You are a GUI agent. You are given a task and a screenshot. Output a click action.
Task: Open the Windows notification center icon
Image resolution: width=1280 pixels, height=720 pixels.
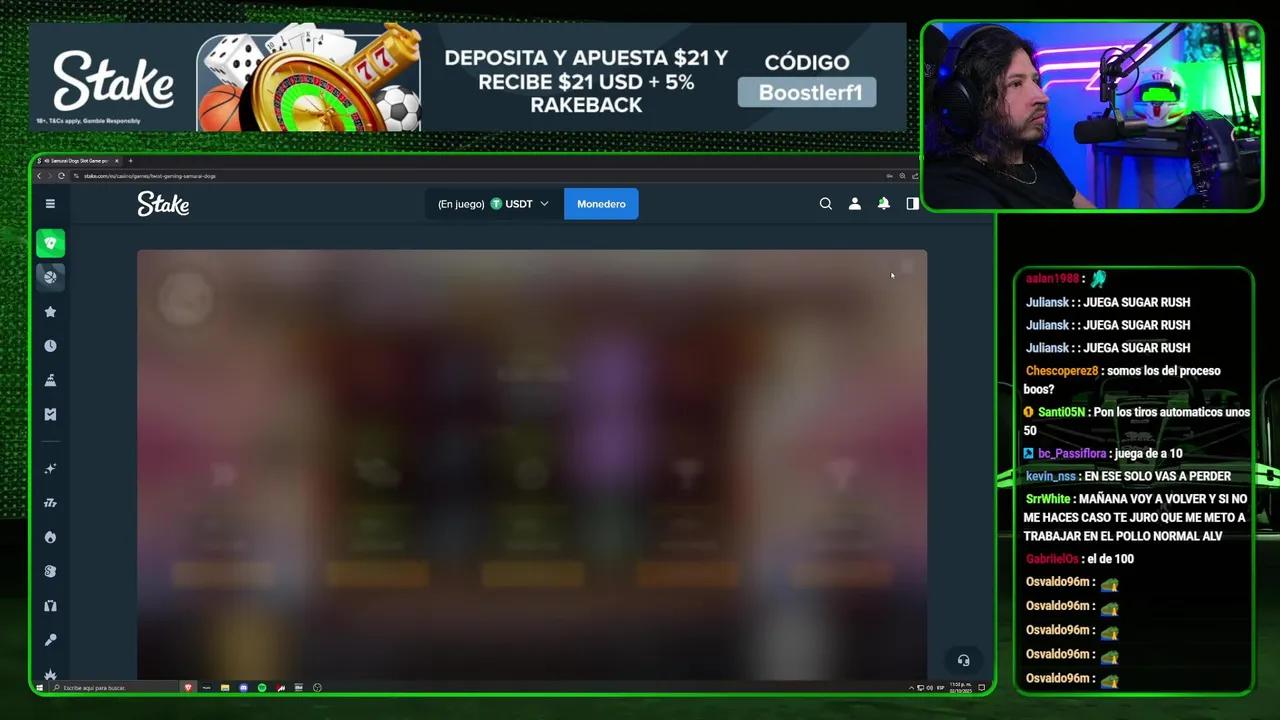pos(982,688)
